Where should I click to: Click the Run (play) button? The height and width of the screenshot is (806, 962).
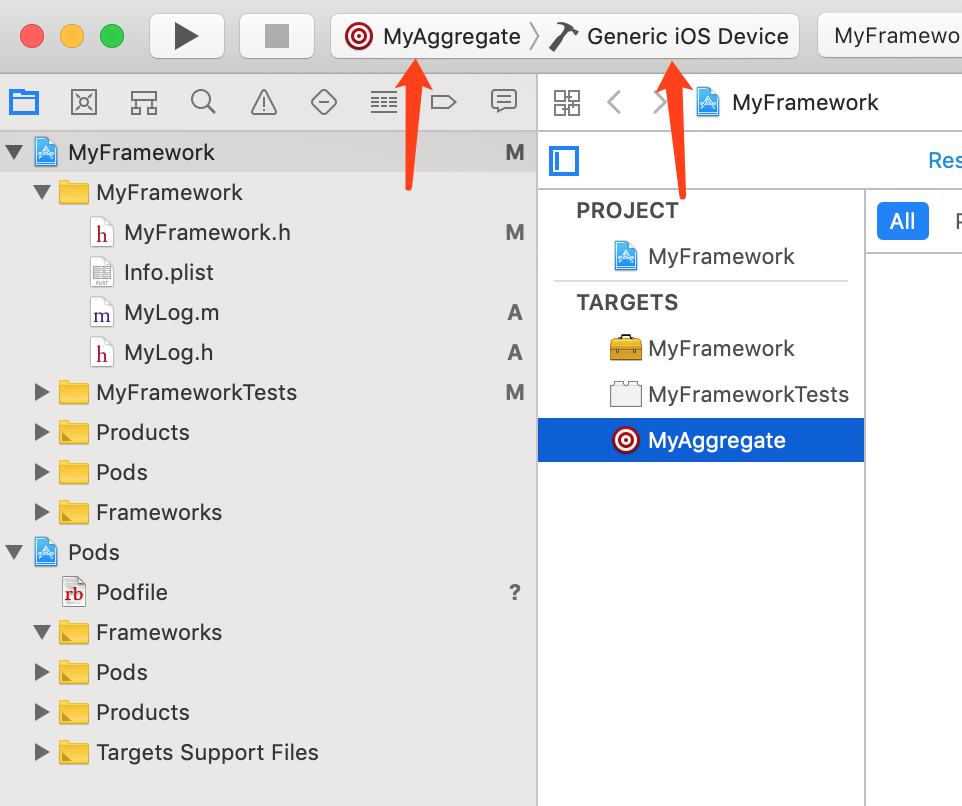186,37
